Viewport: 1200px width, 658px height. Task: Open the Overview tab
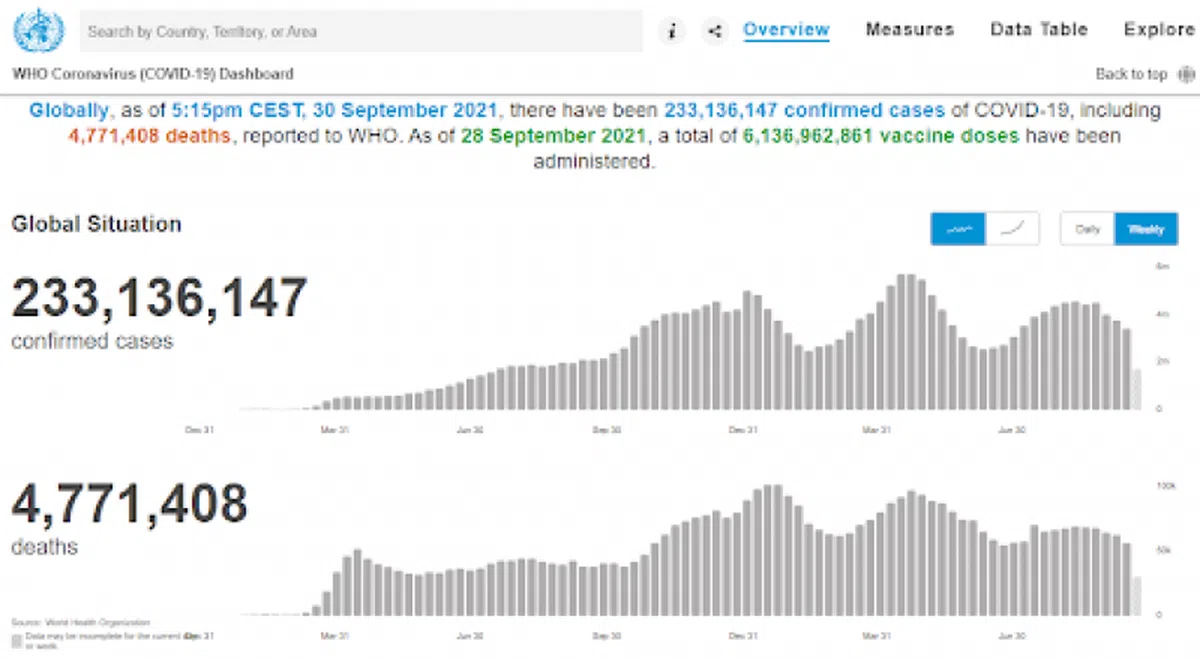[786, 30]
